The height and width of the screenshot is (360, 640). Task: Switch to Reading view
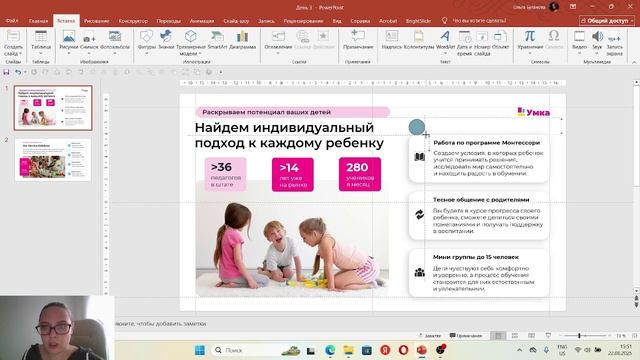click(x=531, y=336)
